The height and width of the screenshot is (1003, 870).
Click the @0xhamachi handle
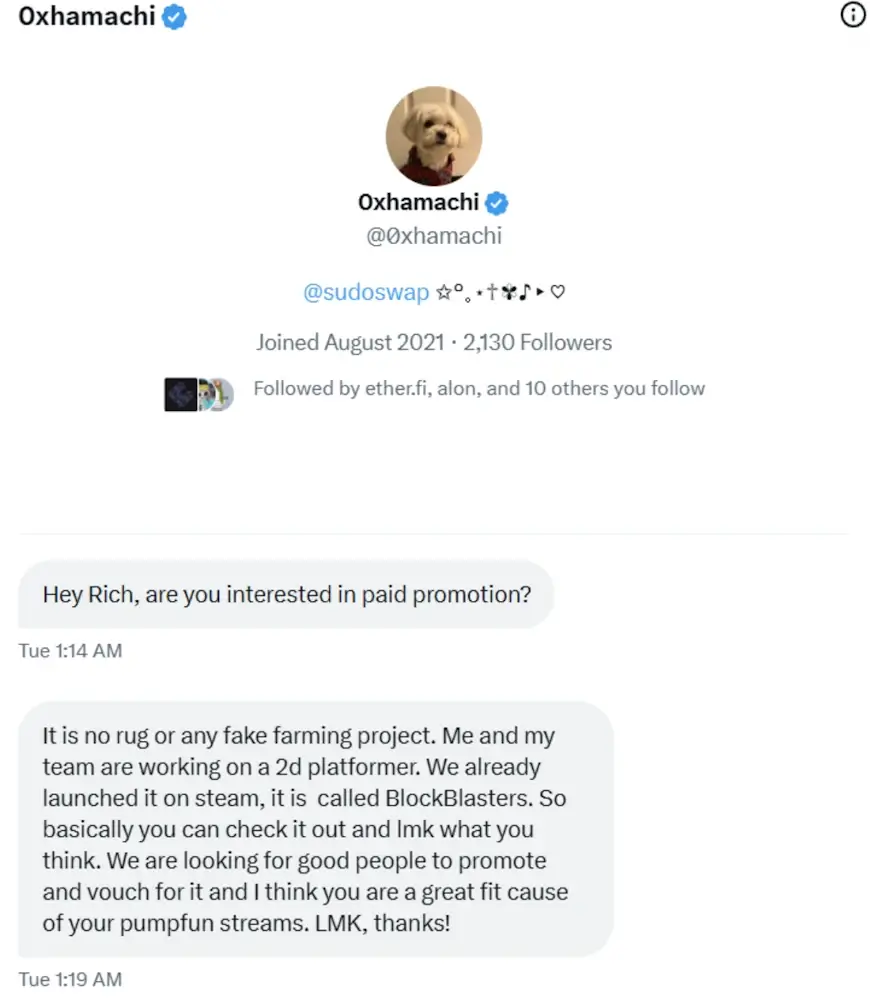click(x=434, y=237)
